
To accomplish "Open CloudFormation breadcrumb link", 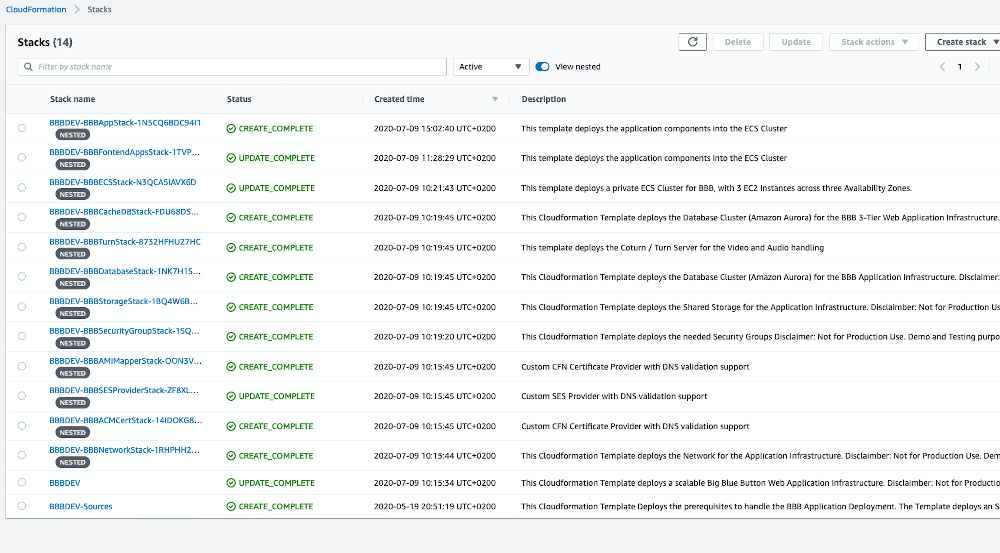I will click(36, 10).
